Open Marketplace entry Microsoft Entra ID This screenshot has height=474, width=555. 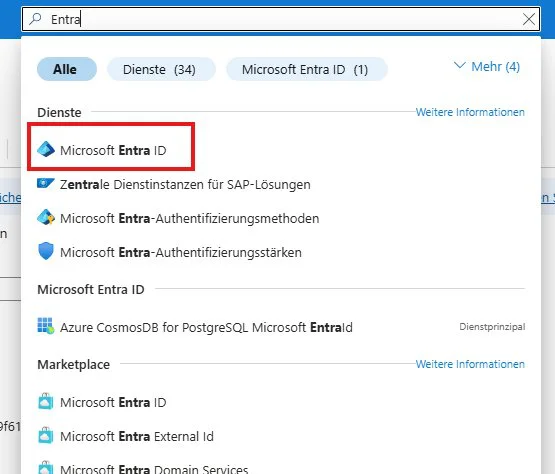[x=113, y=402]
